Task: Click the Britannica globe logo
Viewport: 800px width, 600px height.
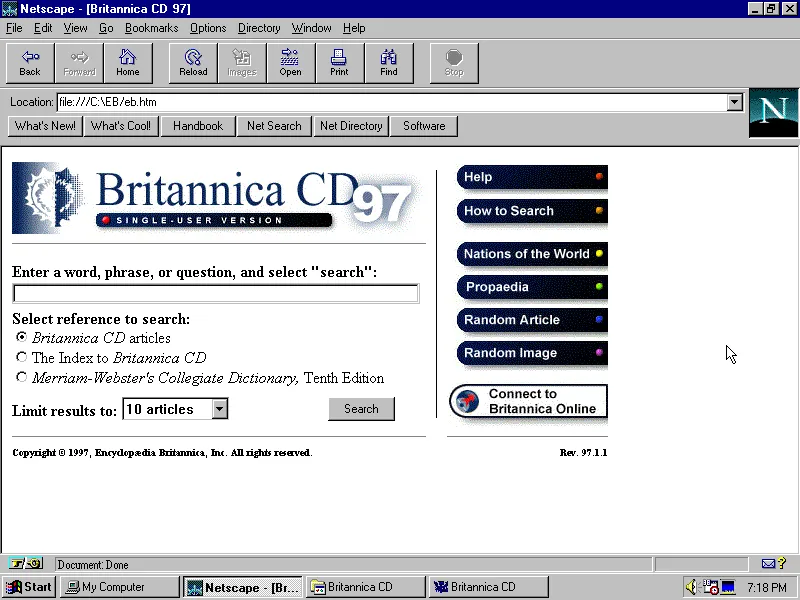Action: pos(42,196)
